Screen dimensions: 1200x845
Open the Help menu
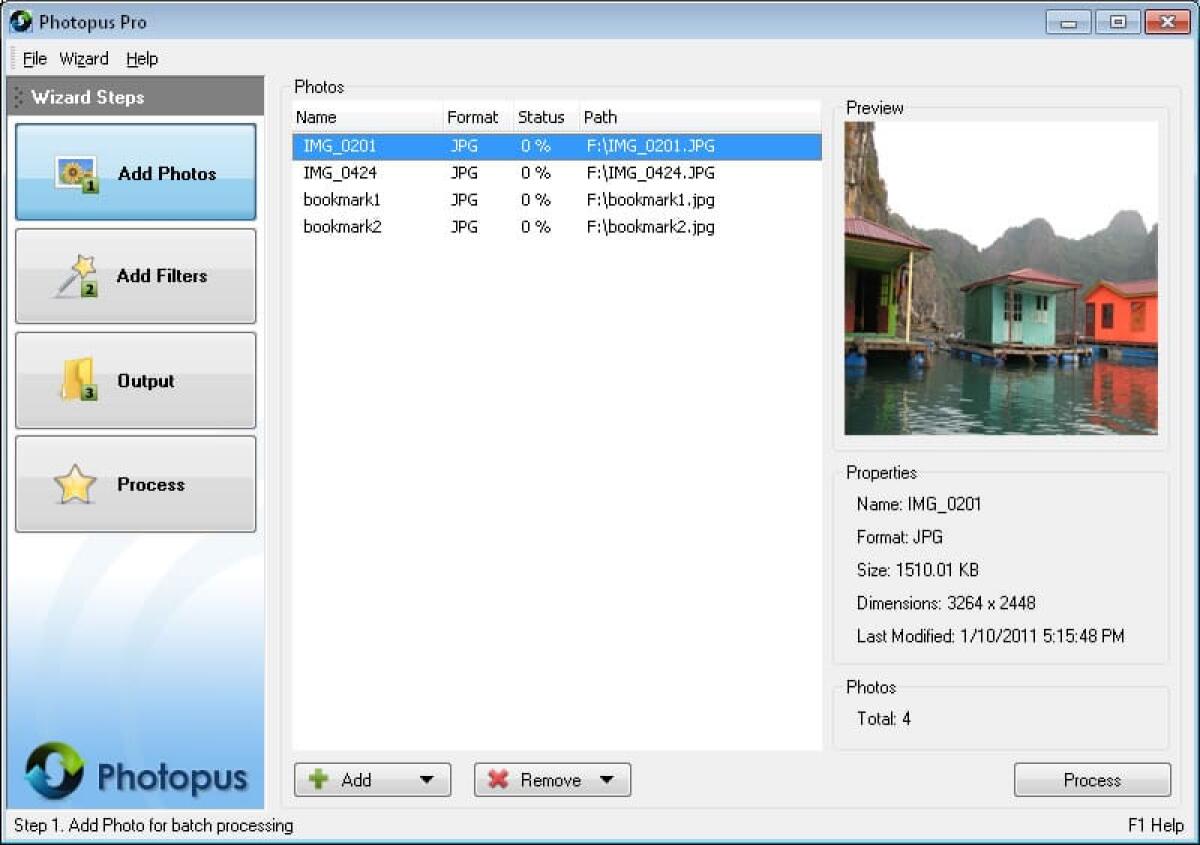coord(142,58)
